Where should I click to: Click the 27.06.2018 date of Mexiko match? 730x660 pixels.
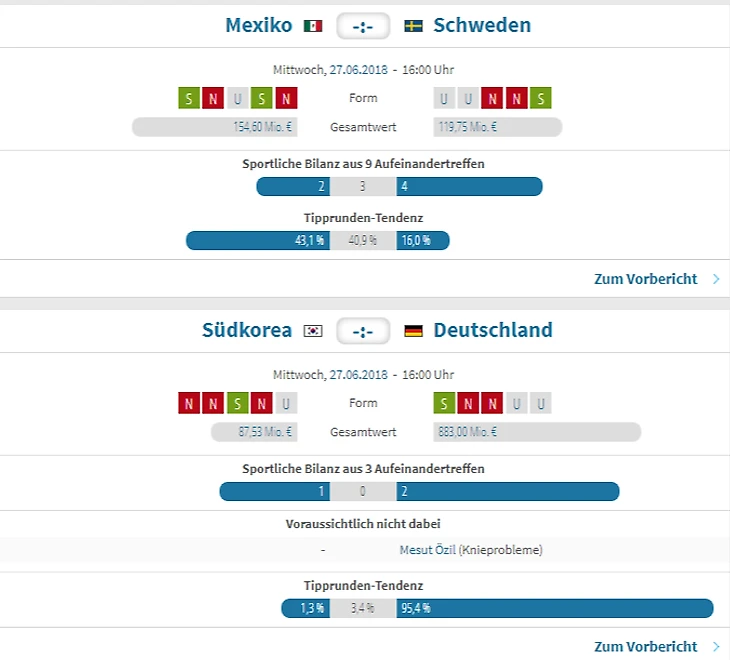pos(359,70)
